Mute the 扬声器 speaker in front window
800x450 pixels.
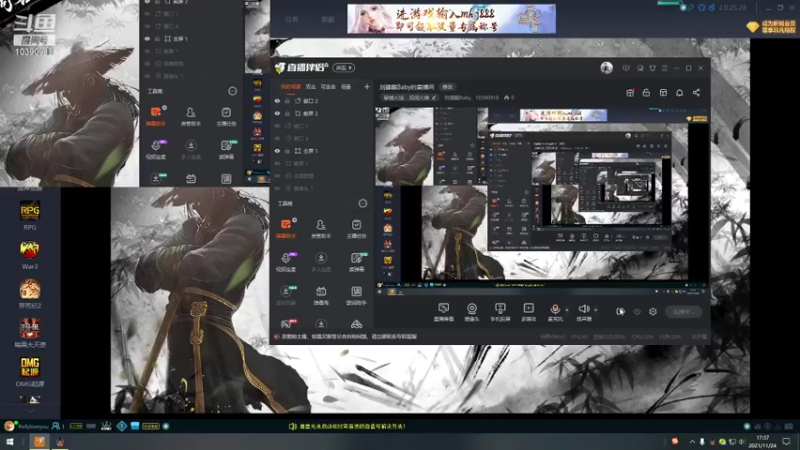[x=584, y=311]
